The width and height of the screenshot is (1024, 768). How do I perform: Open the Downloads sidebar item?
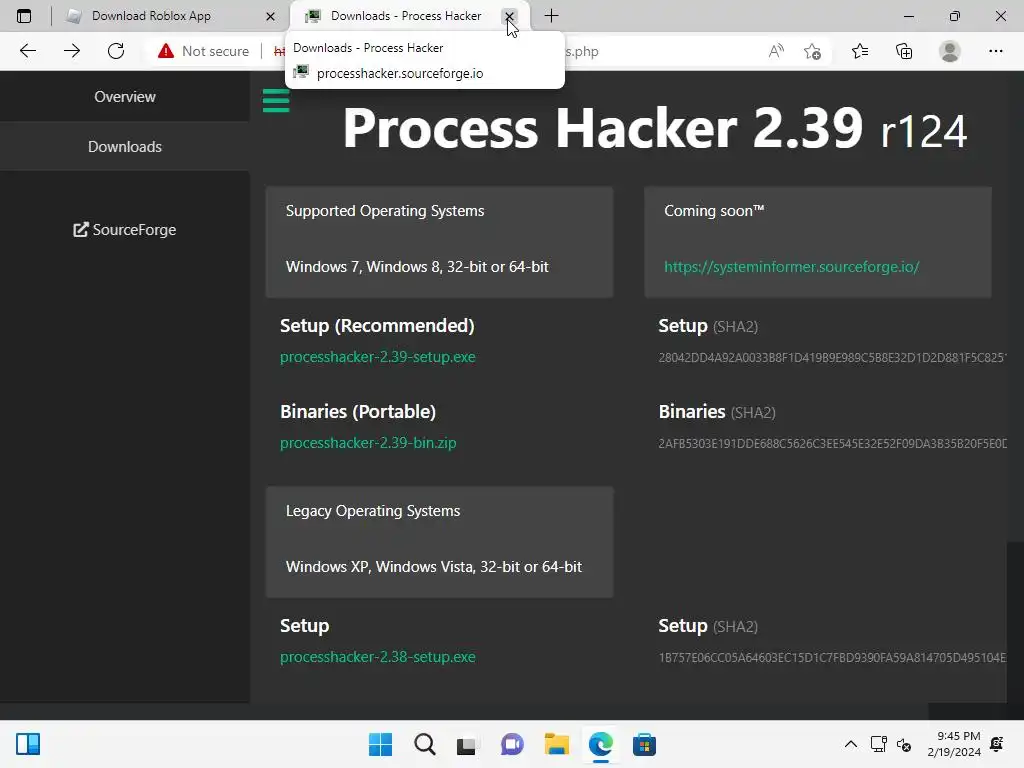125,147
